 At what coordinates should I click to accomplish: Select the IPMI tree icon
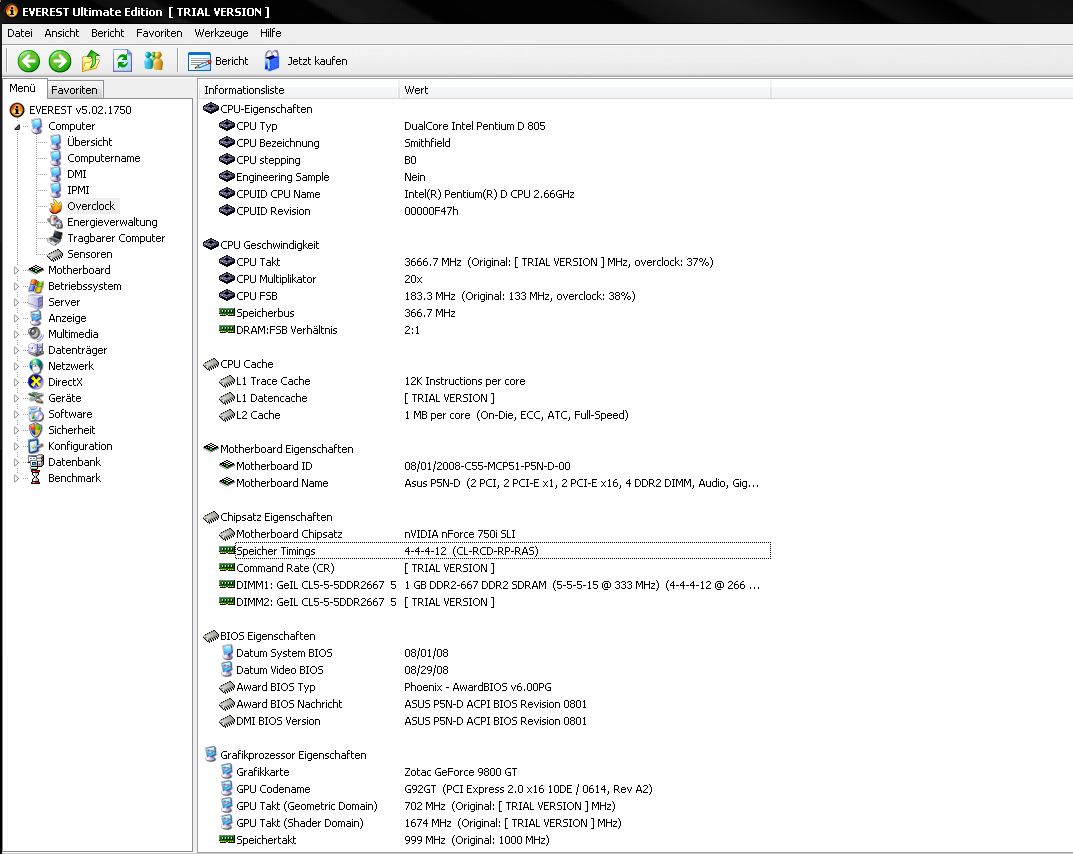tap(55, 190)
